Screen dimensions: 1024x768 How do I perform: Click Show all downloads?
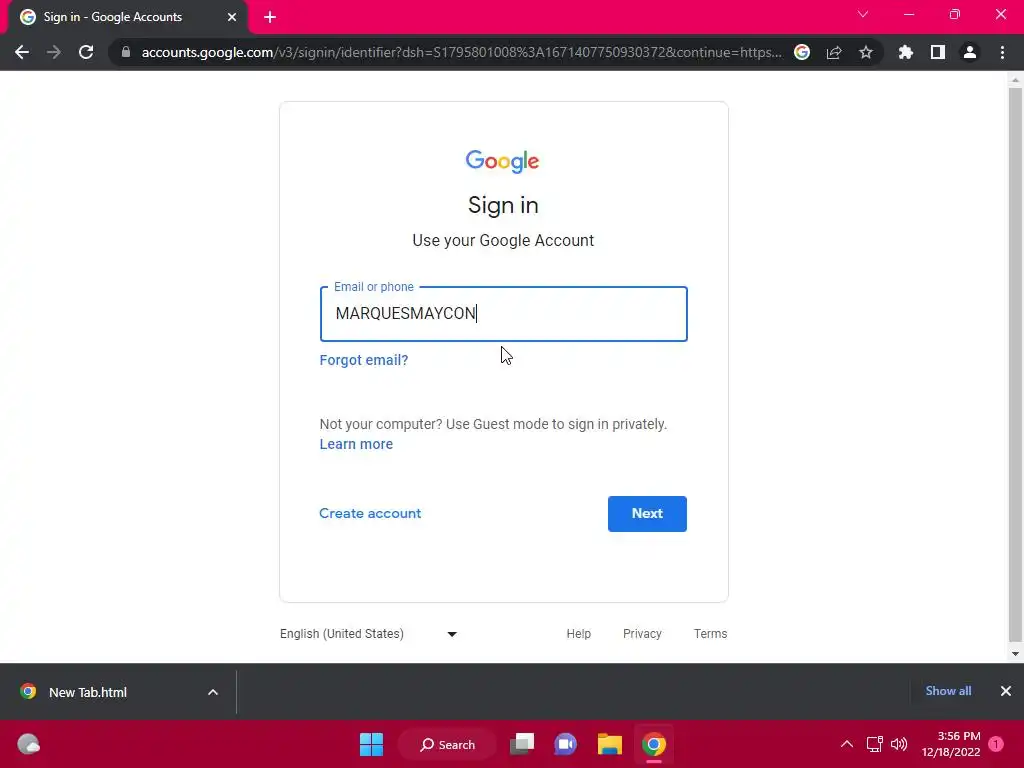[948, 691]
